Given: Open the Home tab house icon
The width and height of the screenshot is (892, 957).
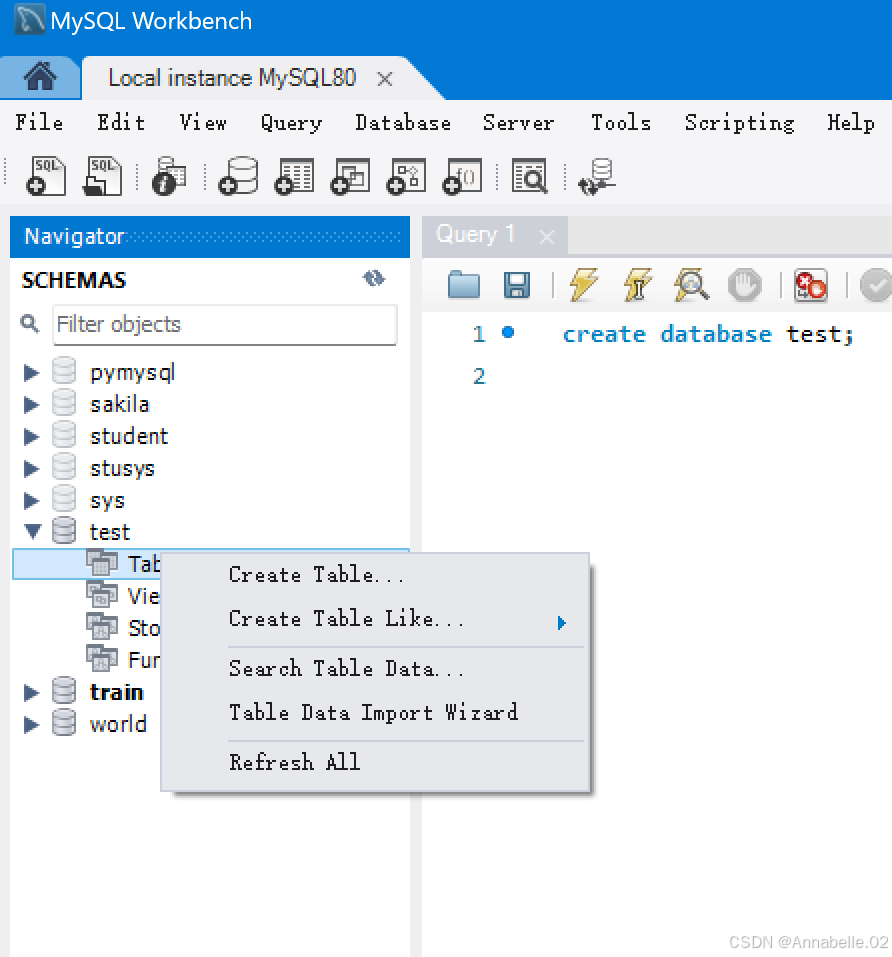Looking at the screenshot, I should [x=40, y=78].
